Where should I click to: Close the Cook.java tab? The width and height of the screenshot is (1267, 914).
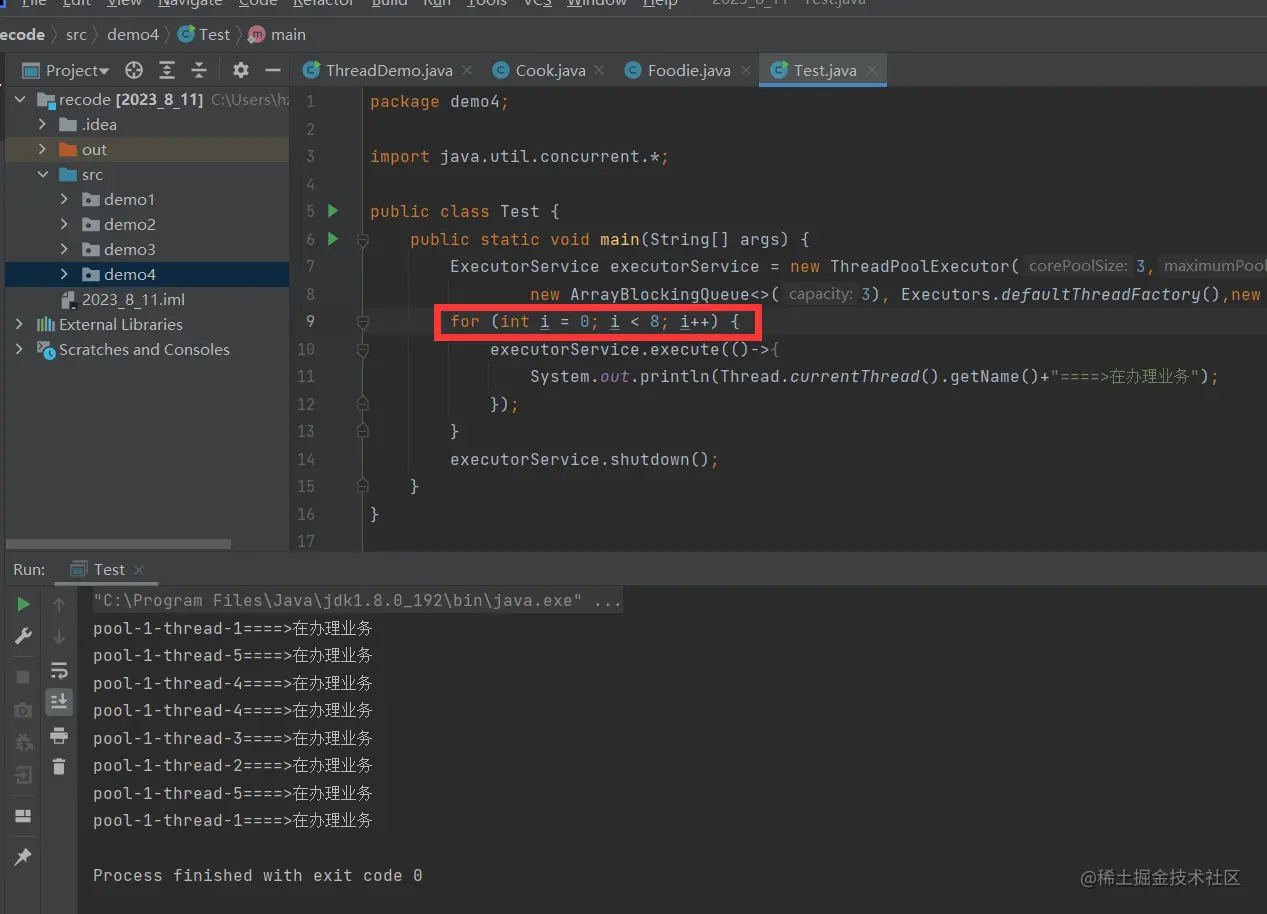(599, 71)
